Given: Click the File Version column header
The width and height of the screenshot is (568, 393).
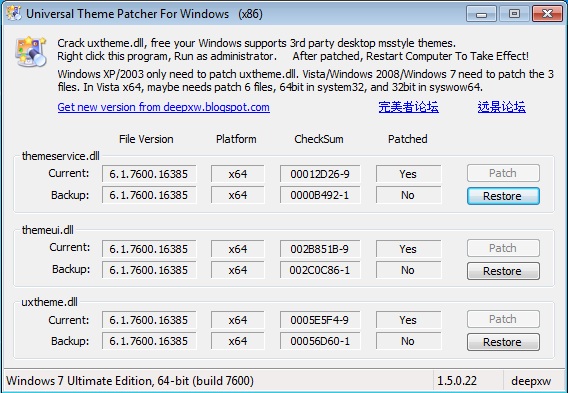Looking at the screenshot, I should point(146,139).
